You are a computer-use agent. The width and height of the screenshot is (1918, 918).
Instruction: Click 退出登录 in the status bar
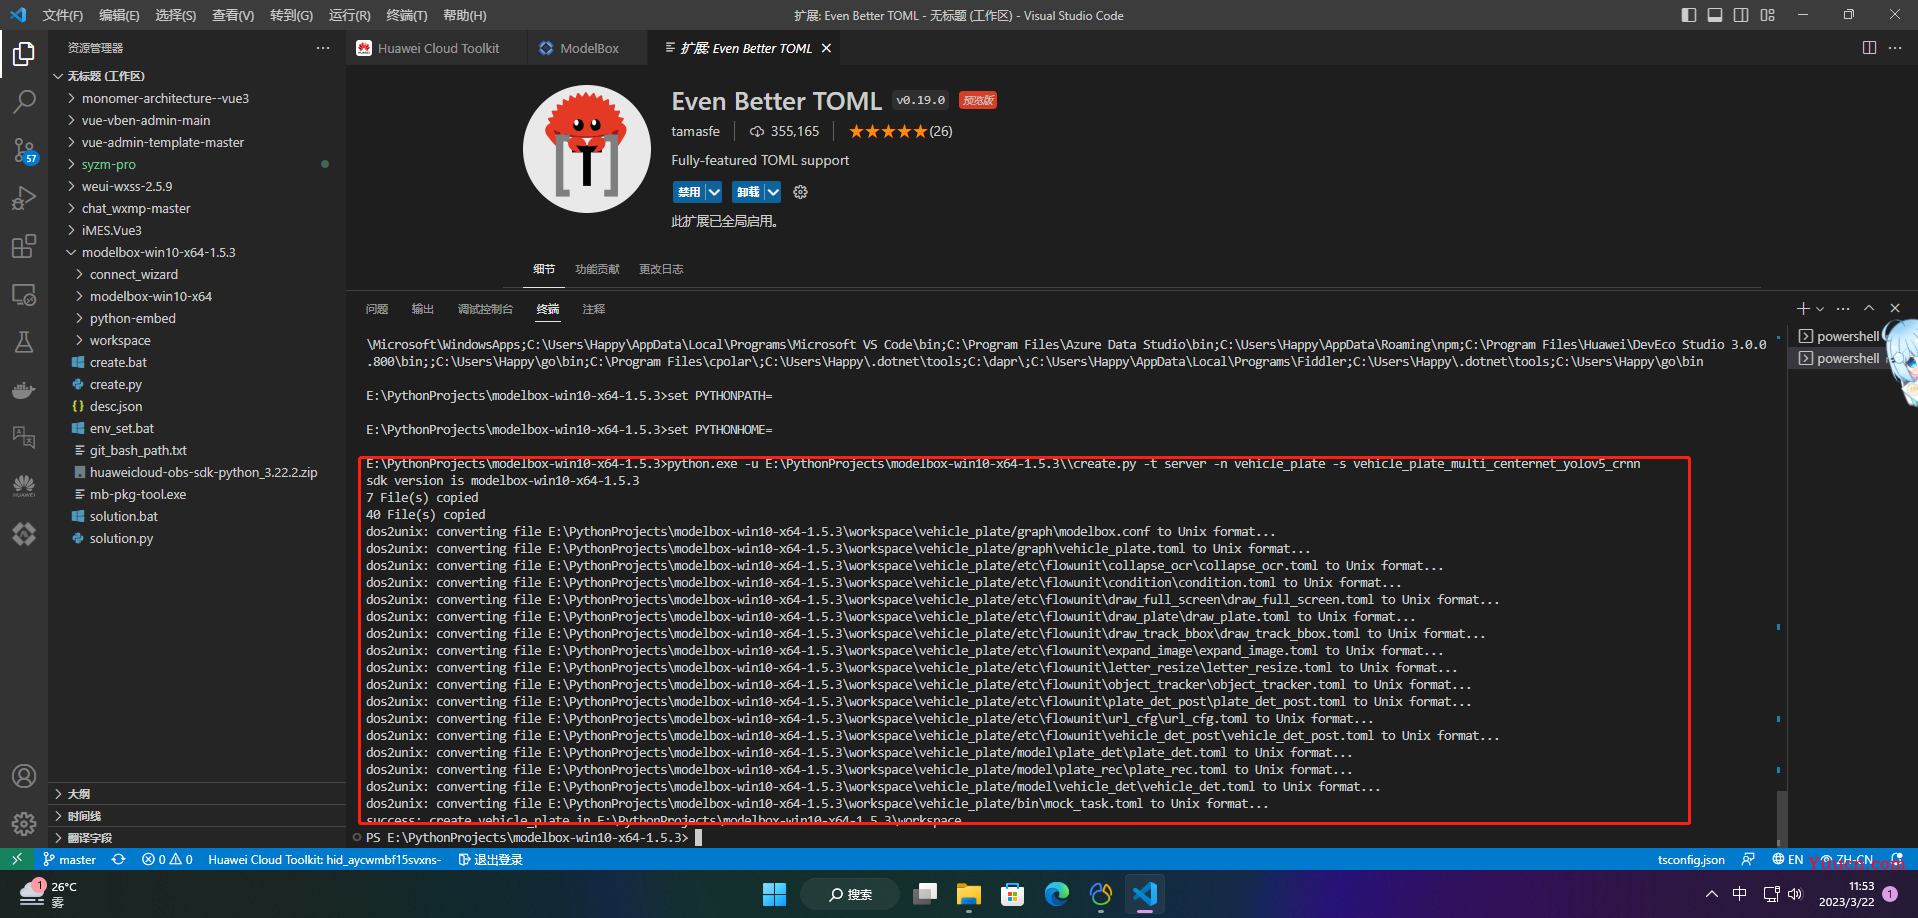(490, 859)
